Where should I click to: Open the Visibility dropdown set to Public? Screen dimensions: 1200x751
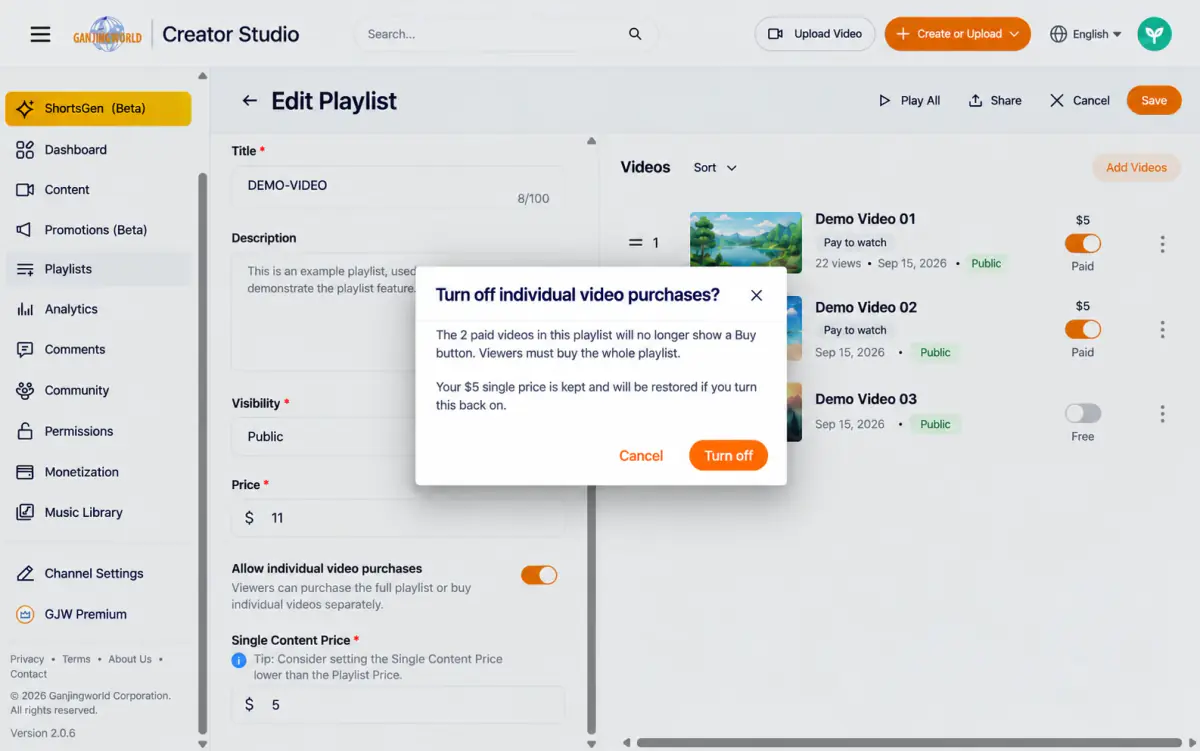pos(398,437)
